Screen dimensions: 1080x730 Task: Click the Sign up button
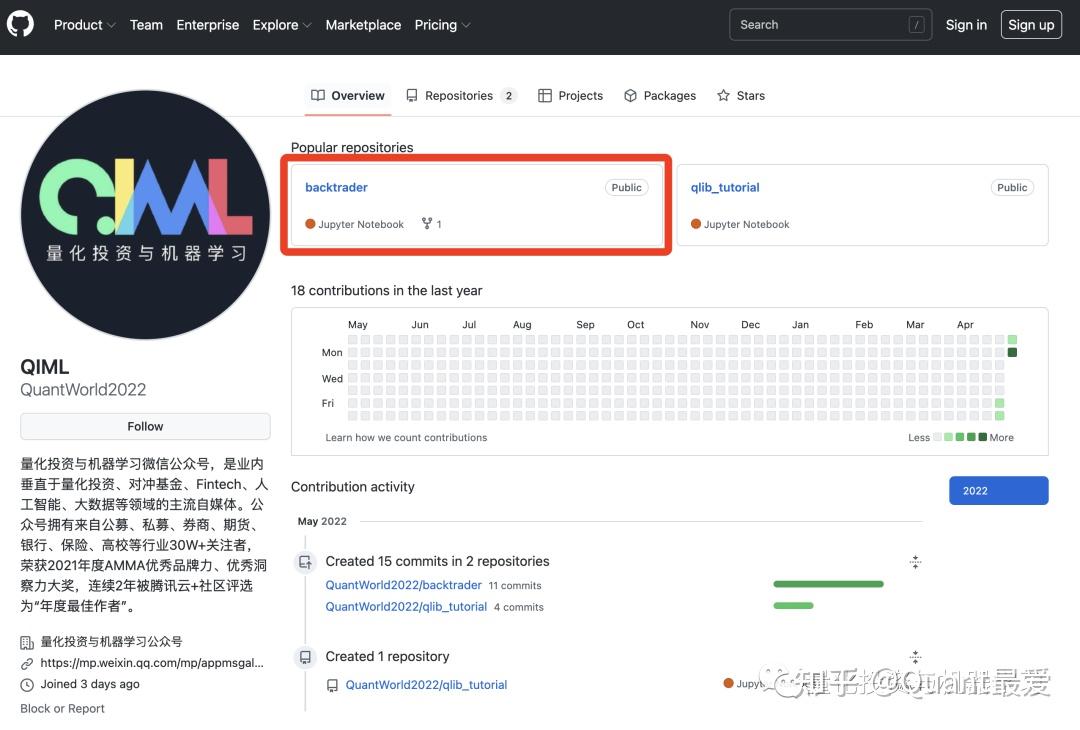pyautogui.click(x=1030, y=24)
